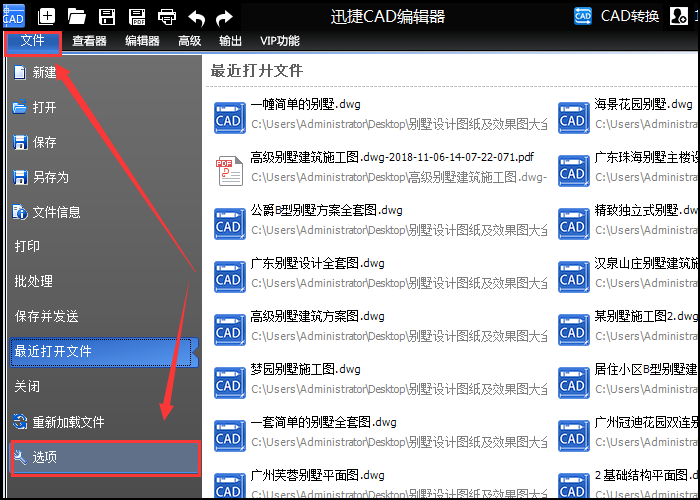Click CAD icon beside 梦园别墅施工图.dwg

(229, 383)
